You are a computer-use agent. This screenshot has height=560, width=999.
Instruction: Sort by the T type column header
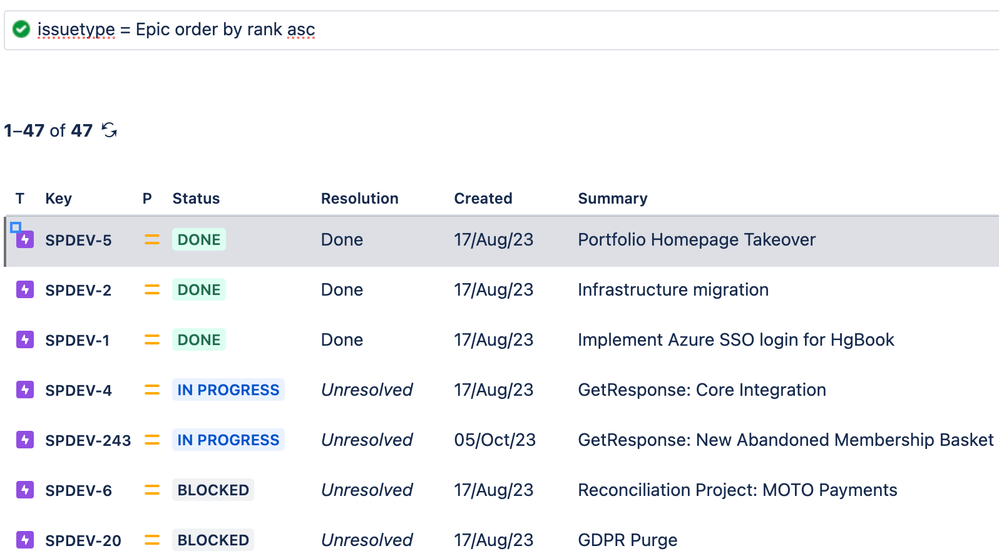[20, 199]
